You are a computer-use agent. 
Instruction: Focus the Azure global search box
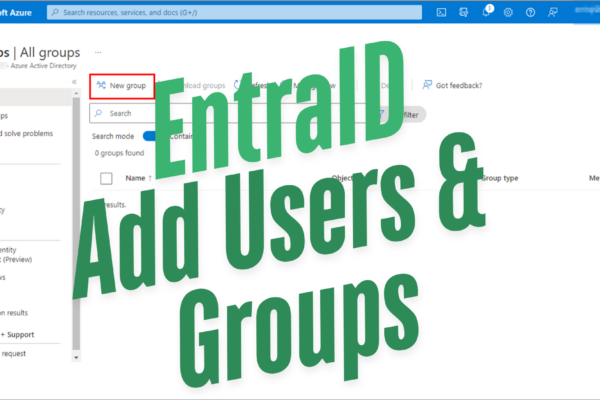(x=234, y=12)
